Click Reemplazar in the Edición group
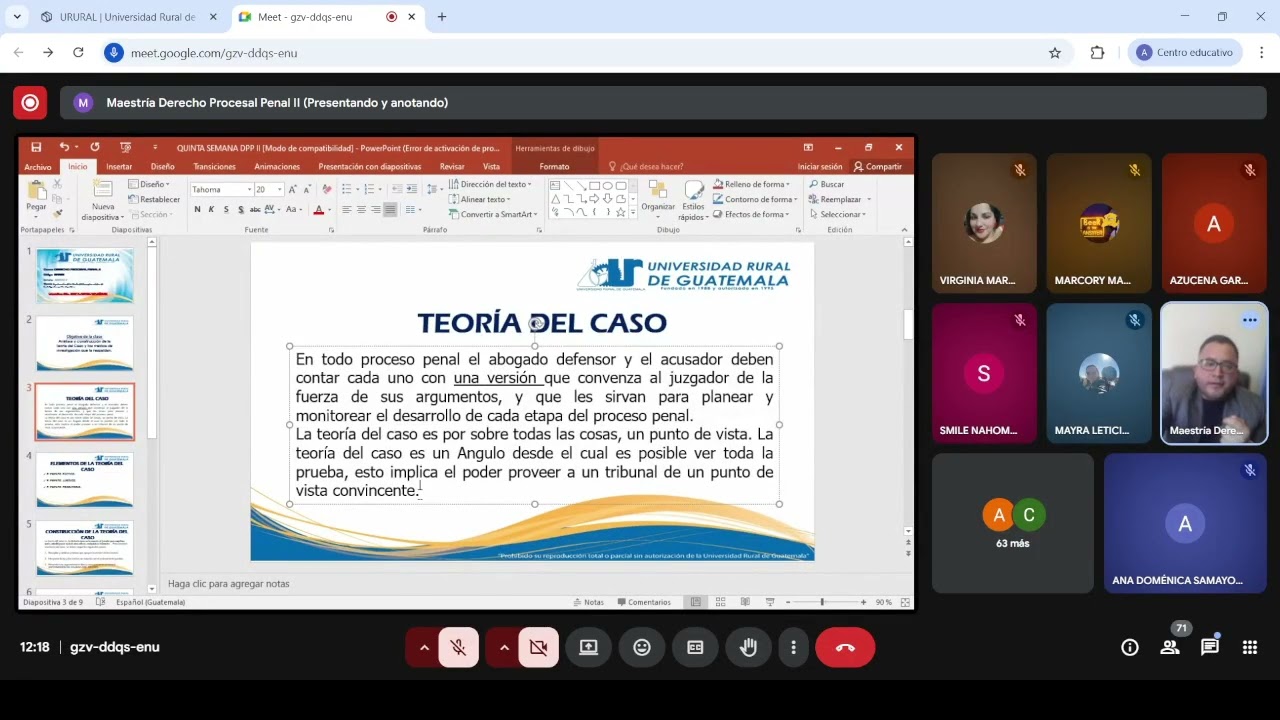 click(837, 199)
